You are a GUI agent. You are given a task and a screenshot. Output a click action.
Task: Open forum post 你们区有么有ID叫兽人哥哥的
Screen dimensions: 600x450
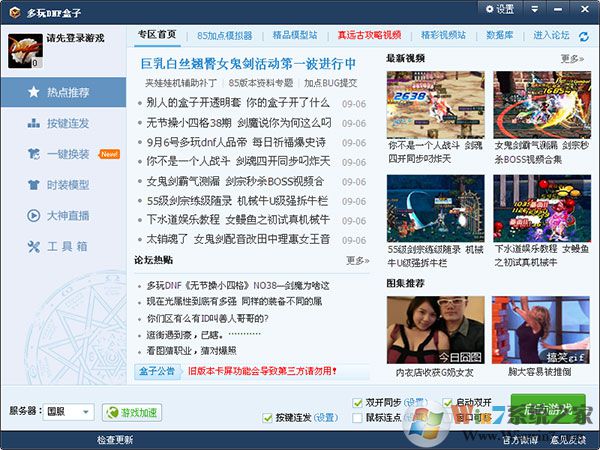[207, 318]
